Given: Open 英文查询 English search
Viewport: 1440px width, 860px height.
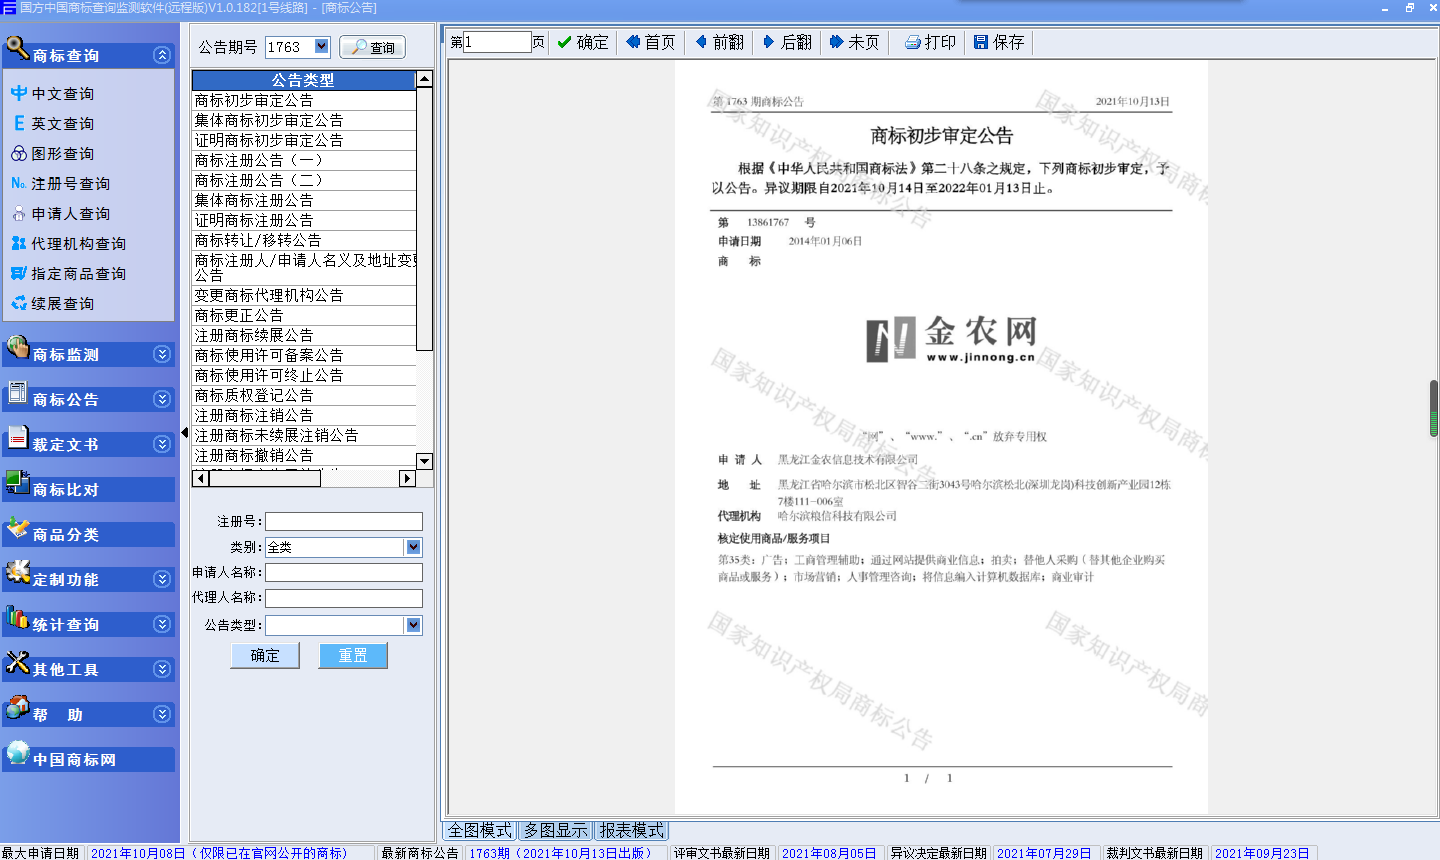Looking at the screenshot, I should pyautogui.click(x=53, y=123).
